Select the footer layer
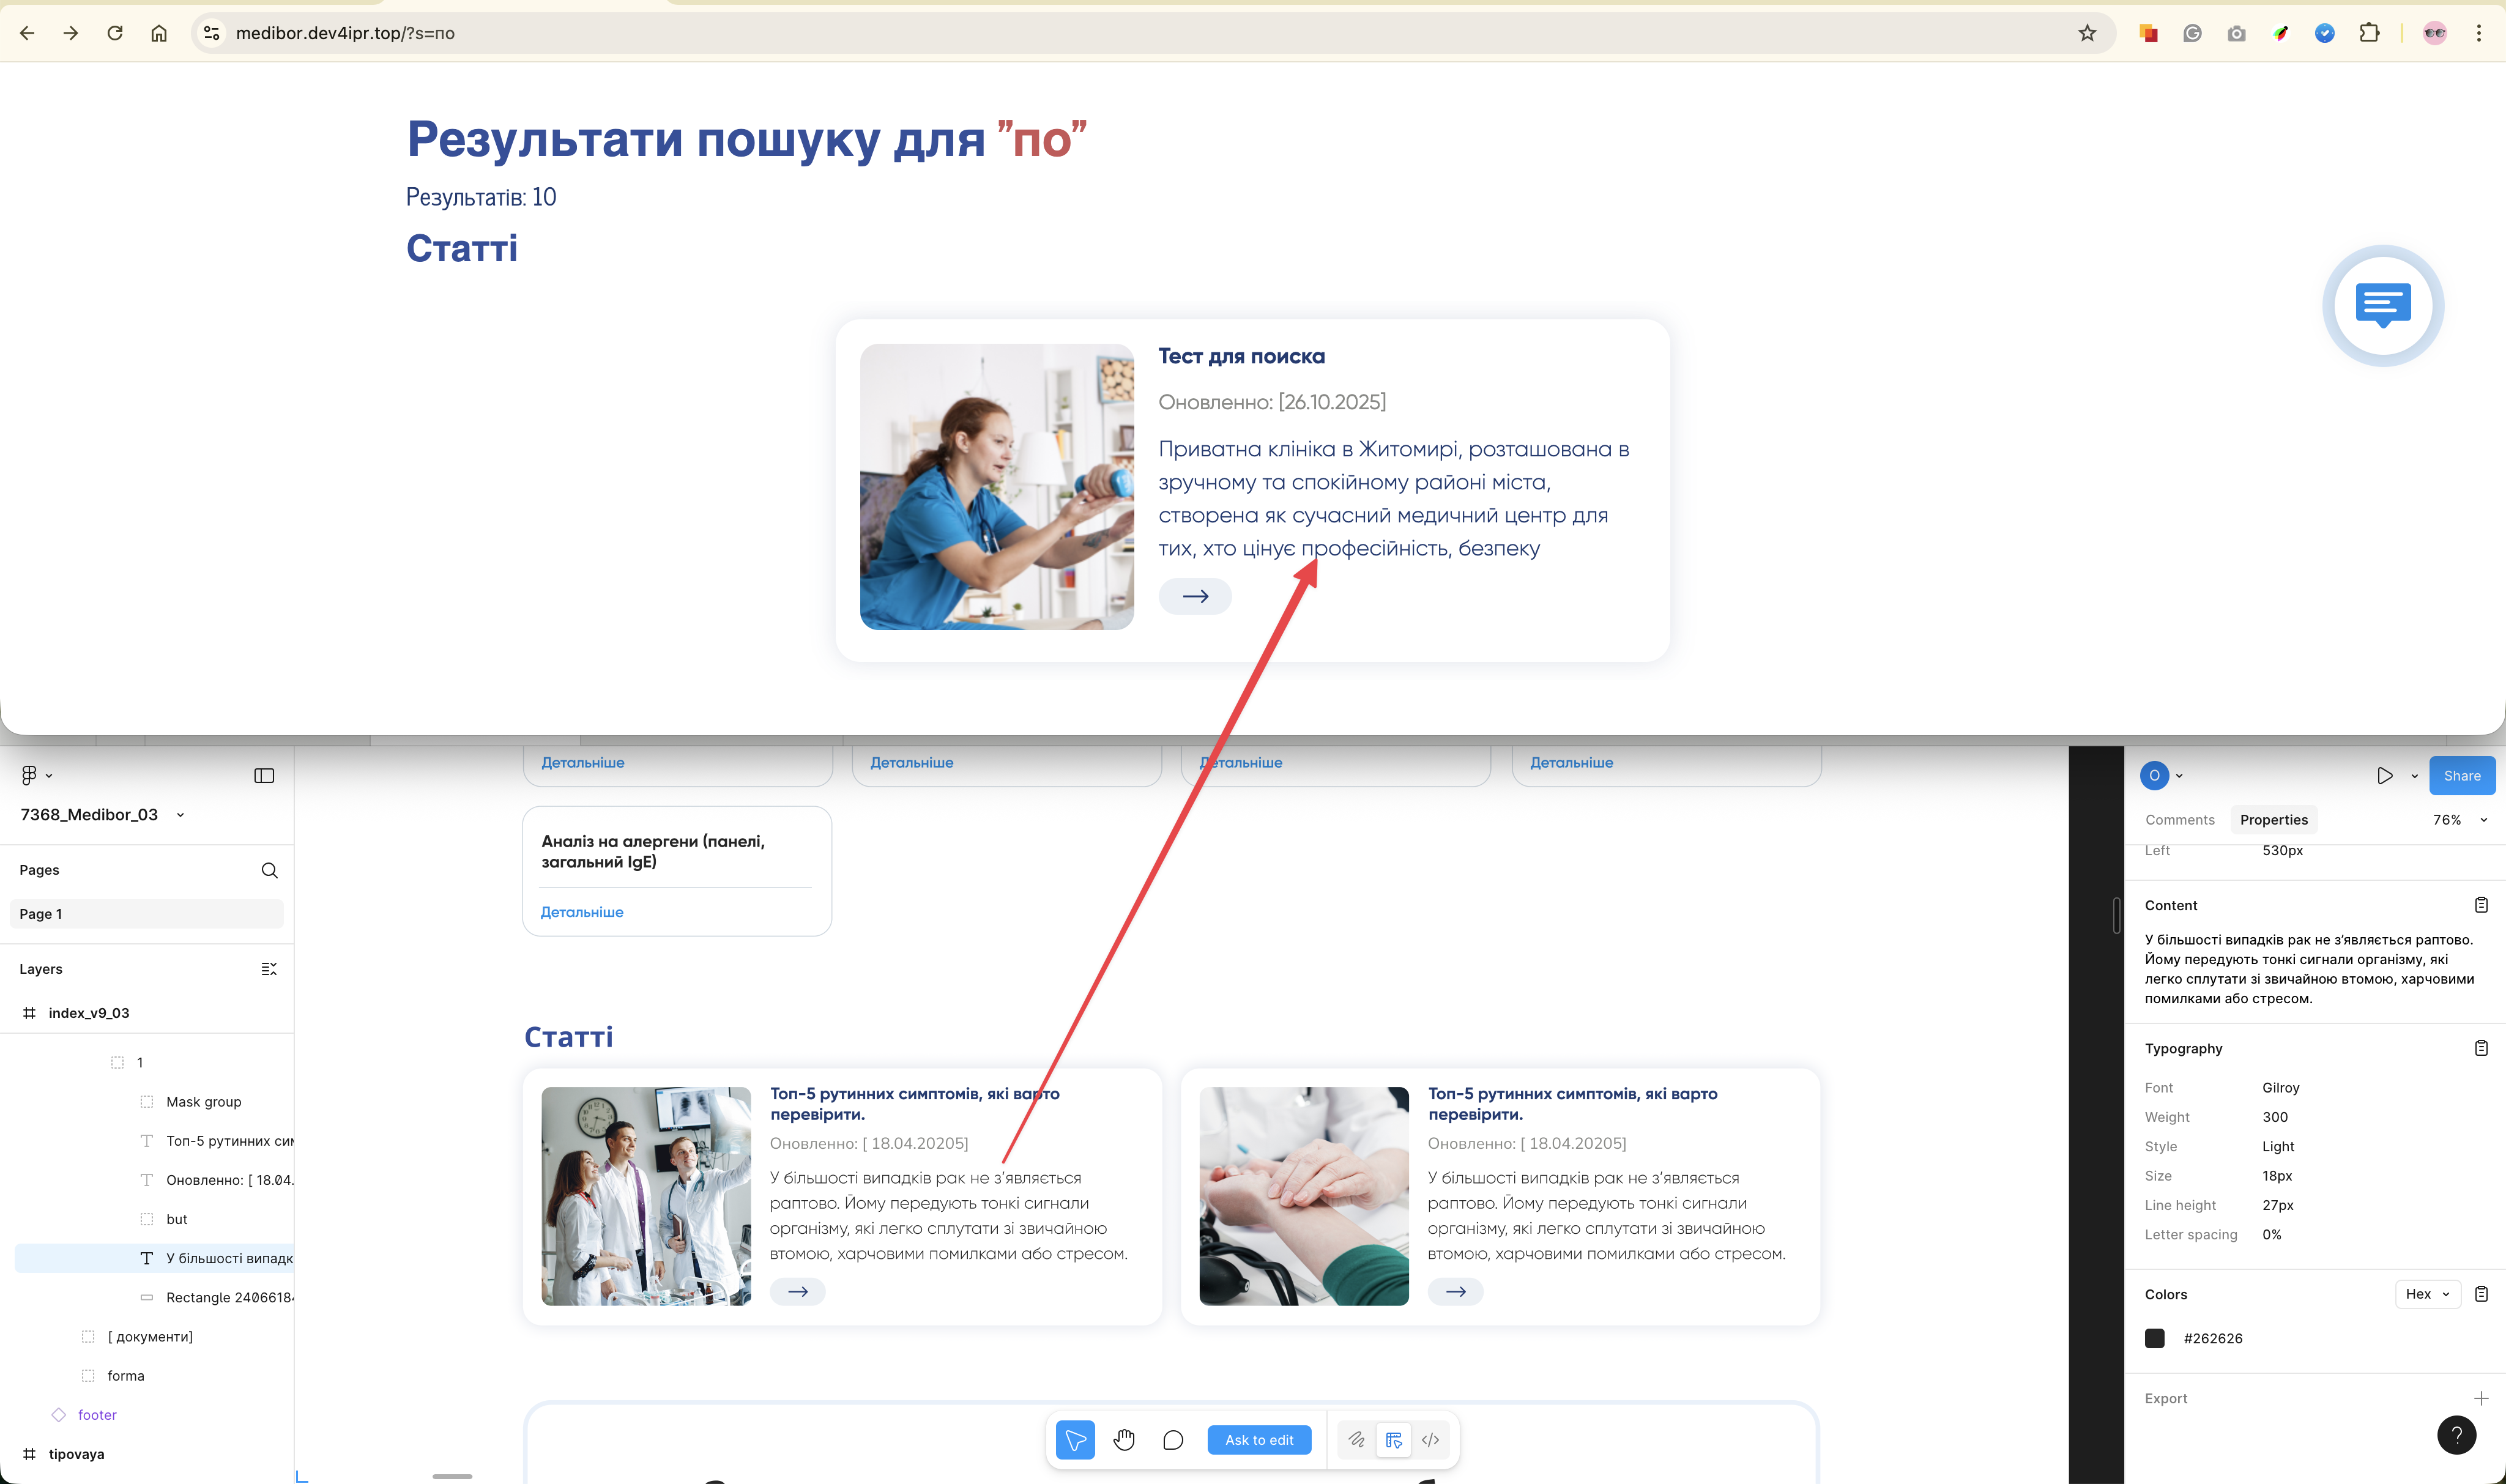 click(97, 1415)
